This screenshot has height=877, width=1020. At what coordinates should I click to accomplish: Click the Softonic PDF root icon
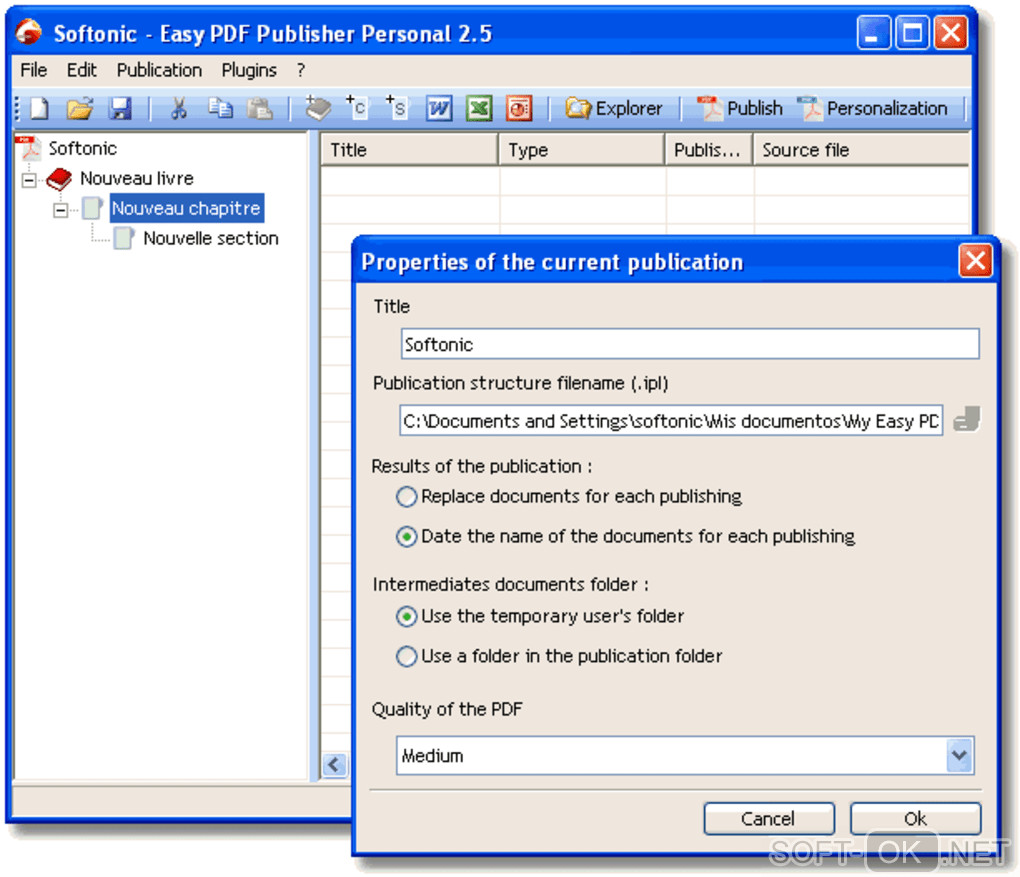(x=27, y=148)
